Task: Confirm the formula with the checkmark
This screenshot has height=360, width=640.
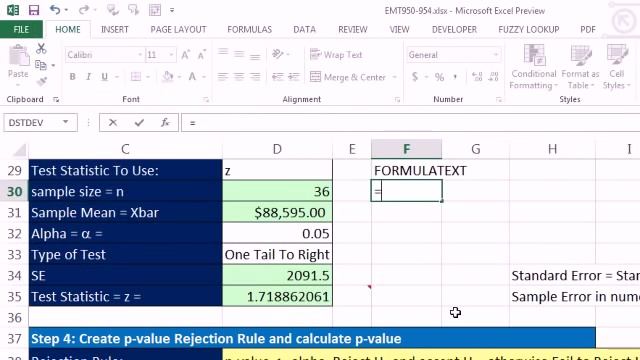Action: coord(139,122)
